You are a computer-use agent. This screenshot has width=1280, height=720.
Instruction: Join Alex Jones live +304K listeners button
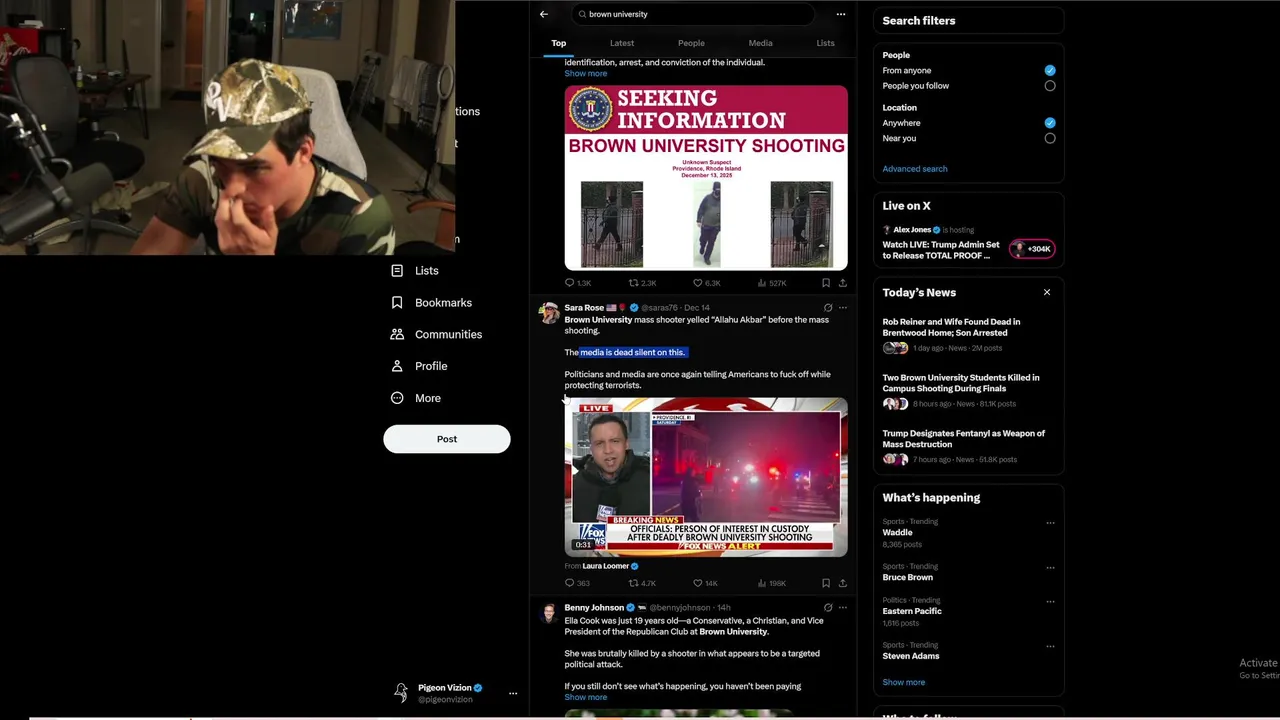coord(1032,249)
